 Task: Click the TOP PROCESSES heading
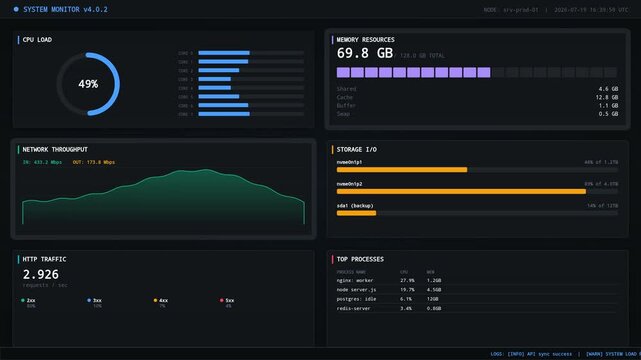(360, 259)
